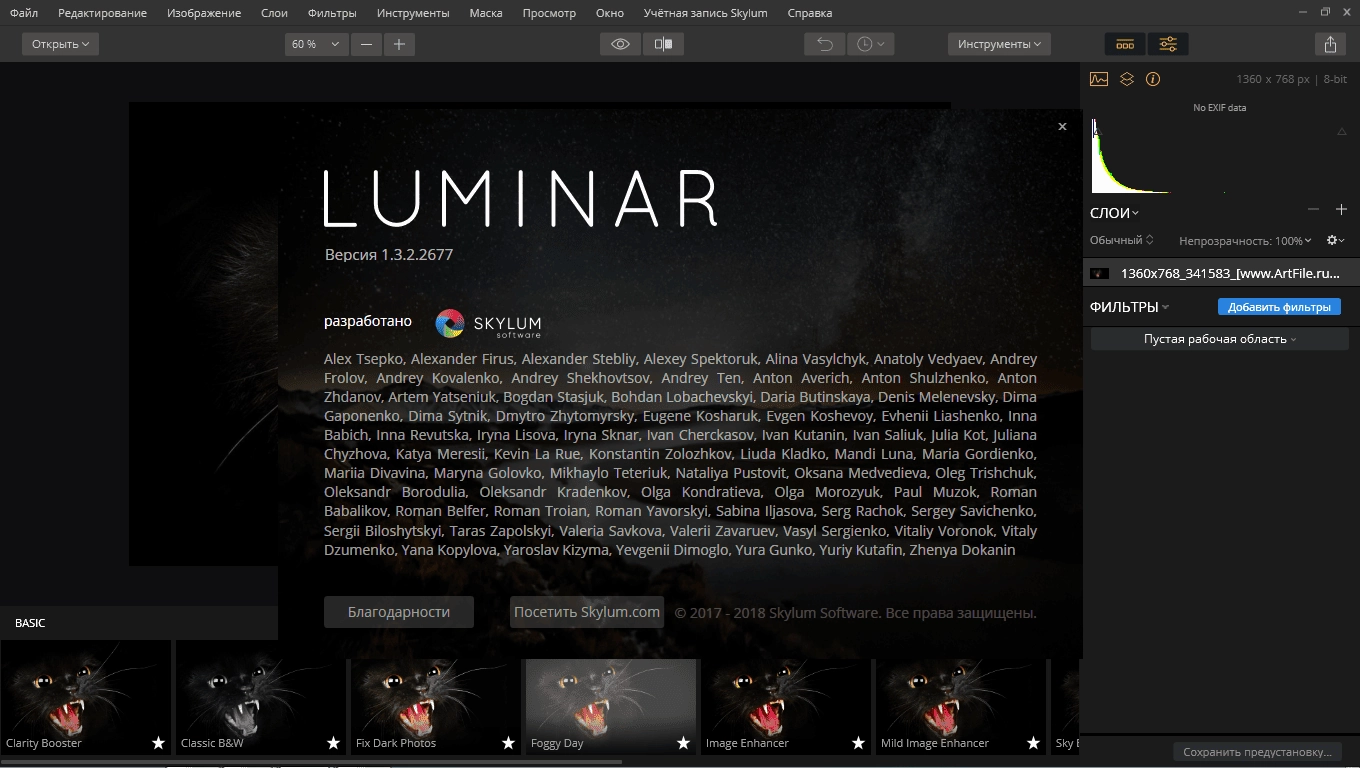Image resolution: width=1360 pixels, height=768 pixels.
Task: Favorite the Image Enhancer preset star
Action: point(858,743)
